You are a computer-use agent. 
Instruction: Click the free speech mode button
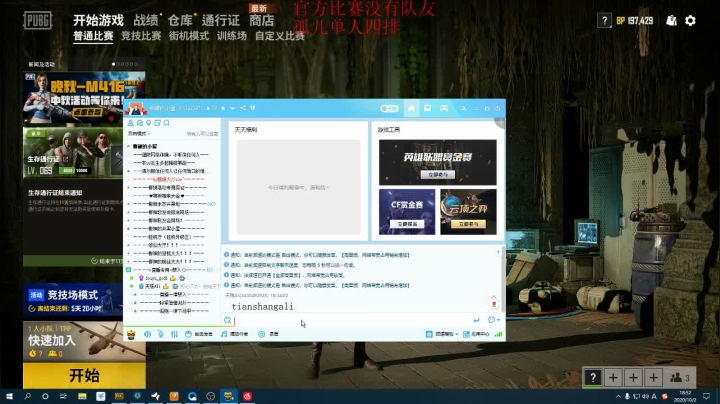click(199, 334)
